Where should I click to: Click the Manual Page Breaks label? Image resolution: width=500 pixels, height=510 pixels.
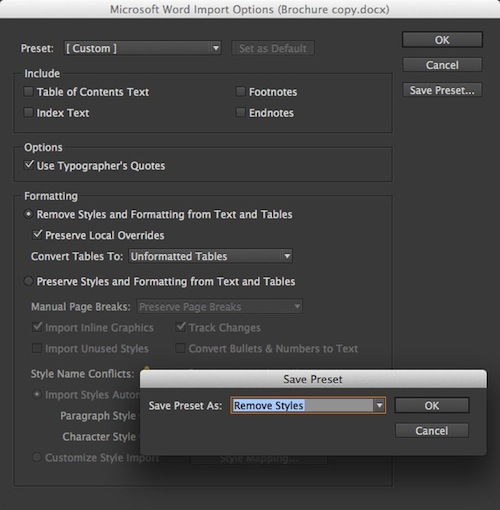point(81,307)
